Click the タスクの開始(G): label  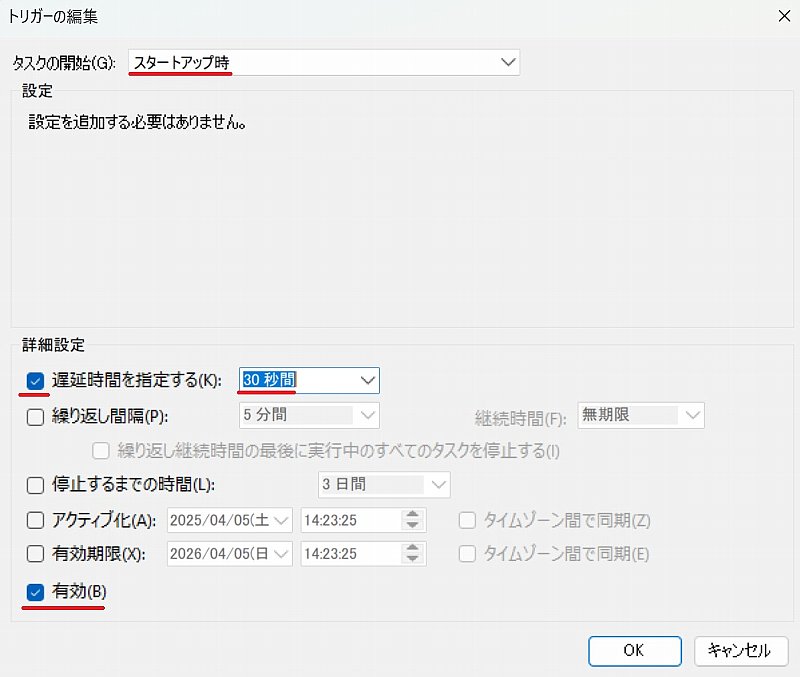point(64,63)
